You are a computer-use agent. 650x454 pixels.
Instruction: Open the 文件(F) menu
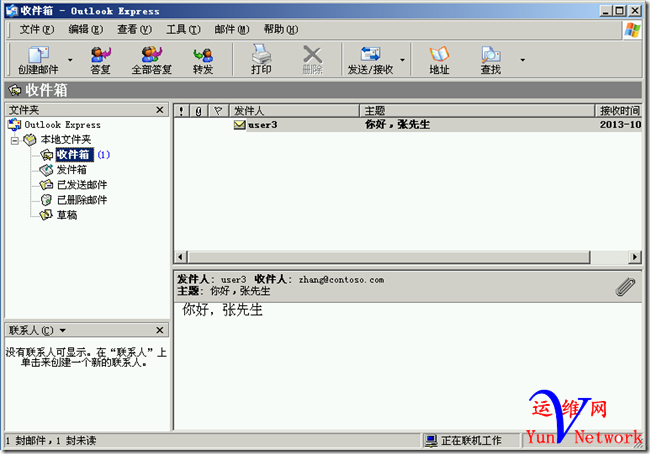pos(37,29)
